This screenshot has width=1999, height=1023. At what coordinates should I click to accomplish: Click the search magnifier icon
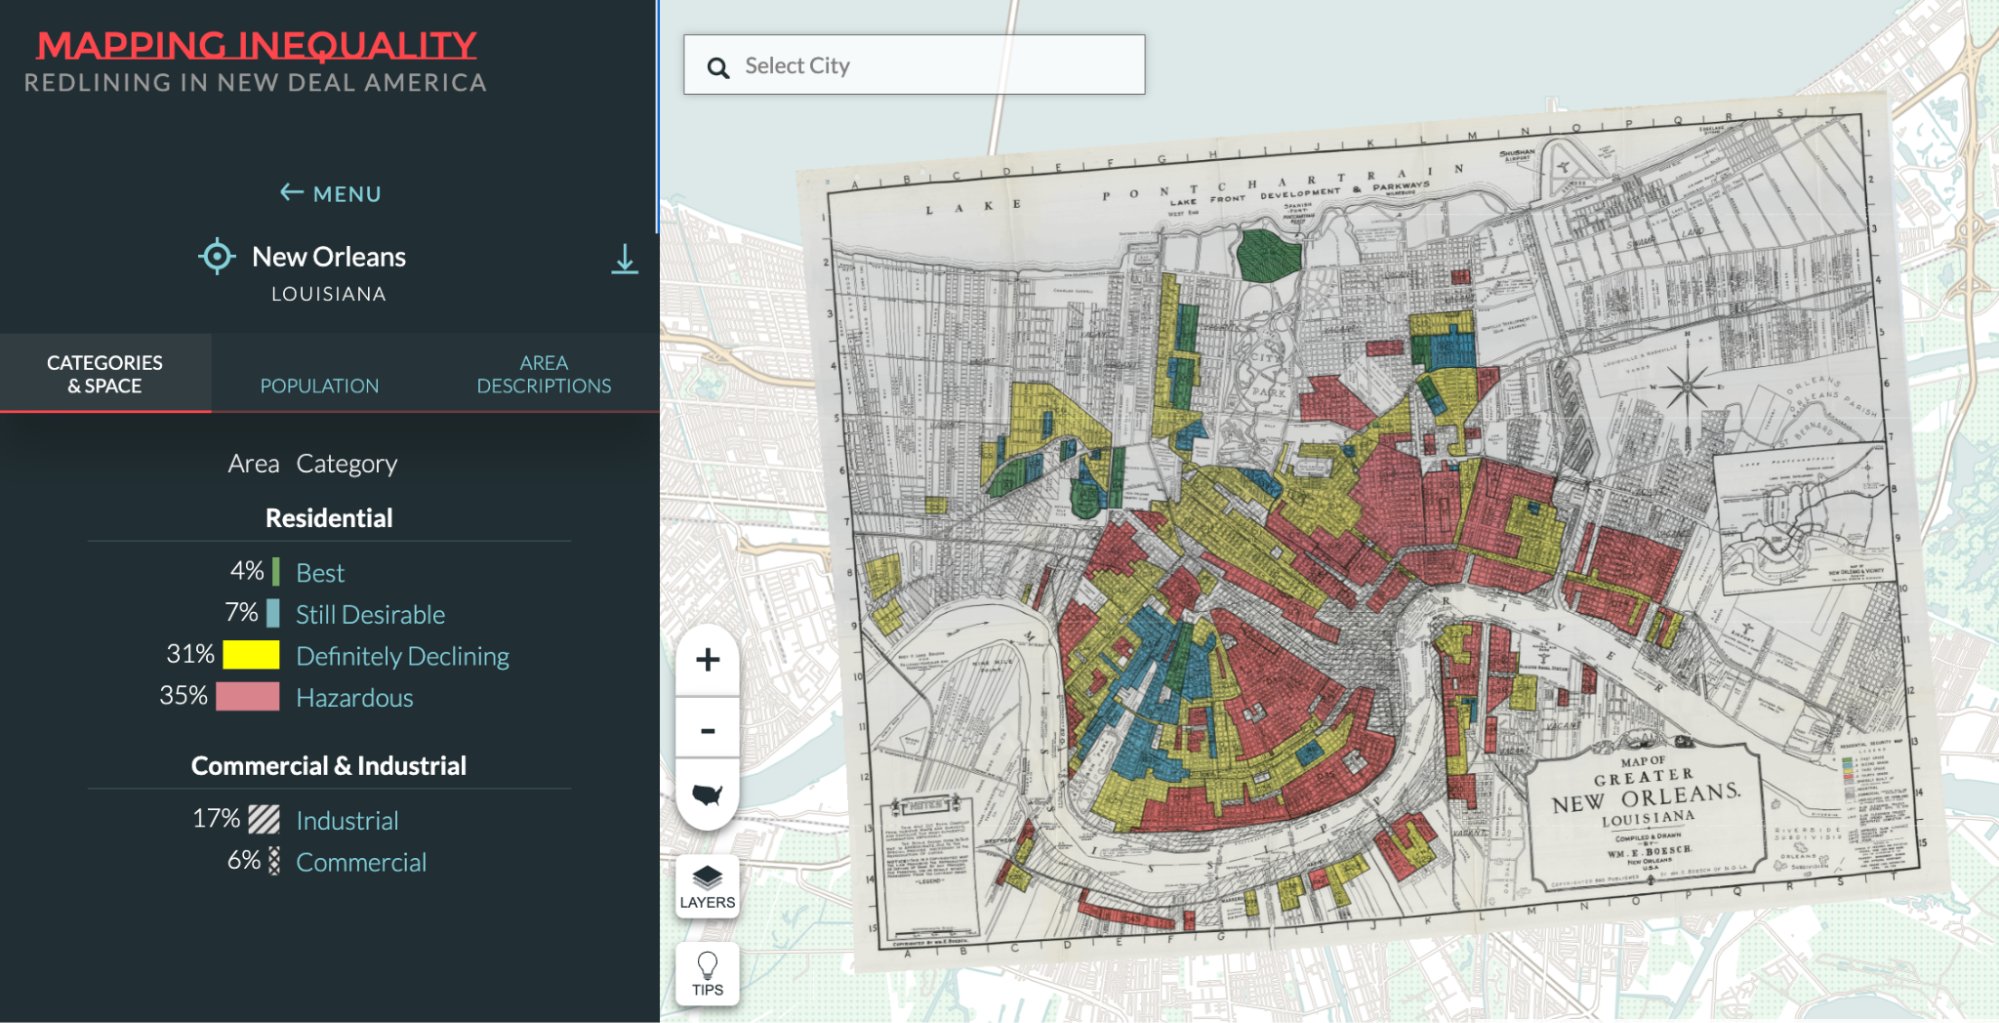click(x=718, y=67)
